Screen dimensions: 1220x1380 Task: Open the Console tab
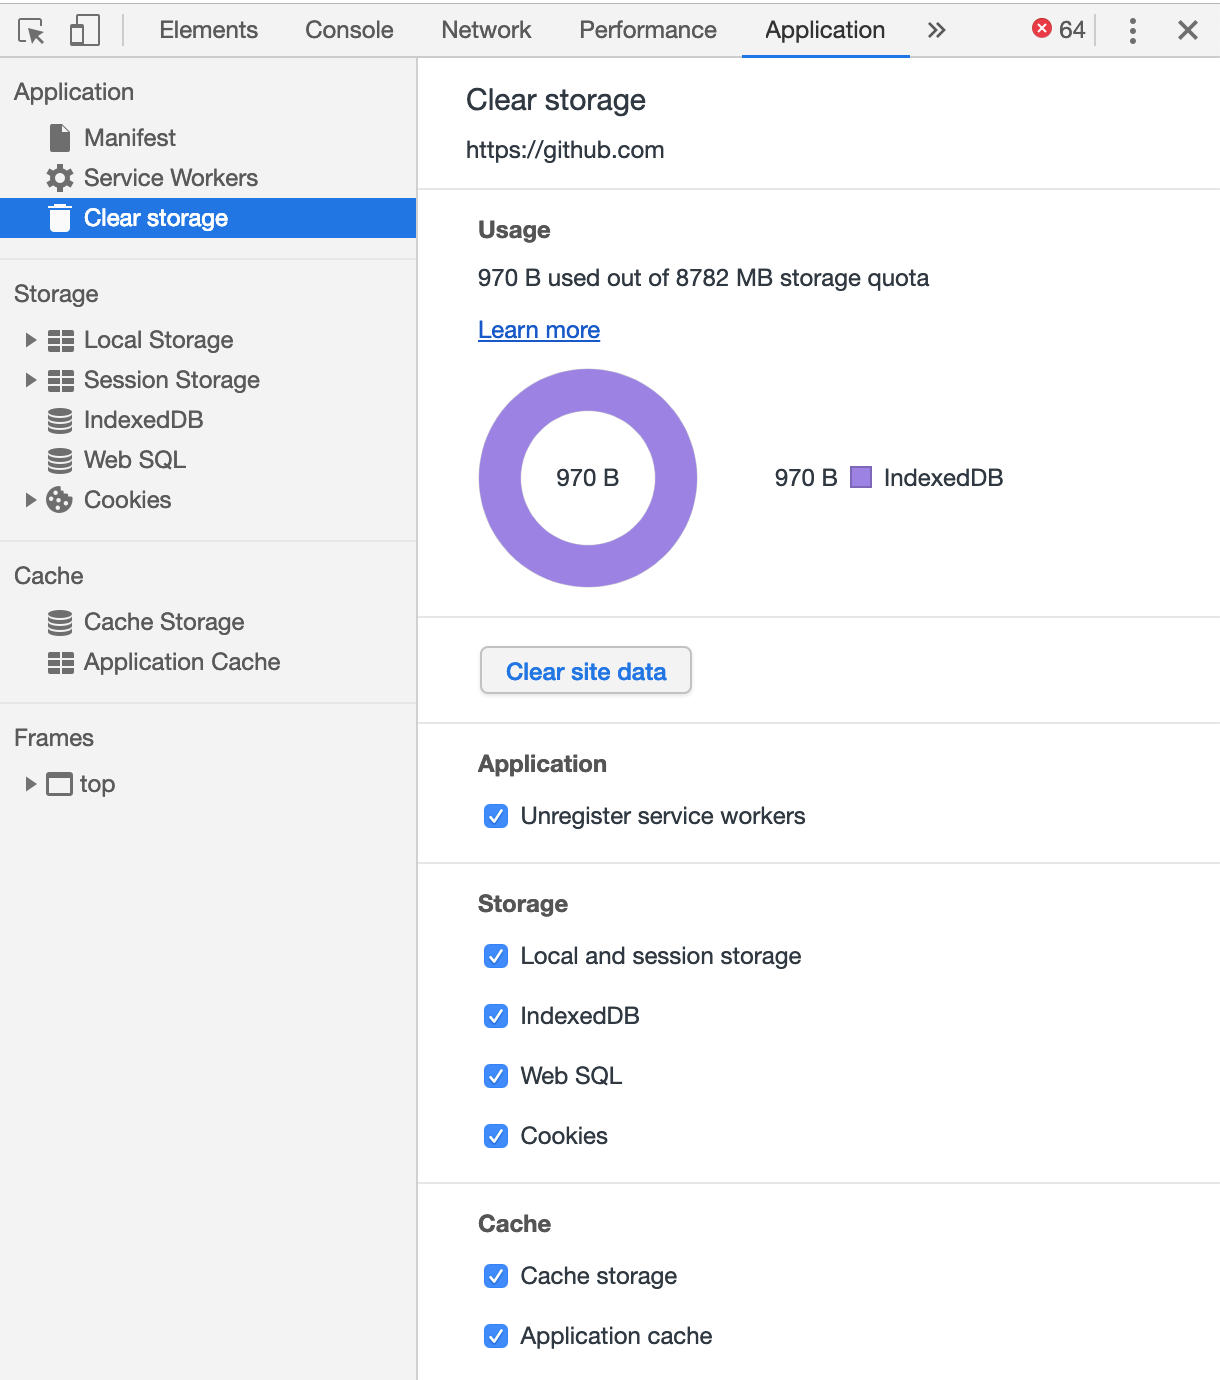click(x=348, y=30)
